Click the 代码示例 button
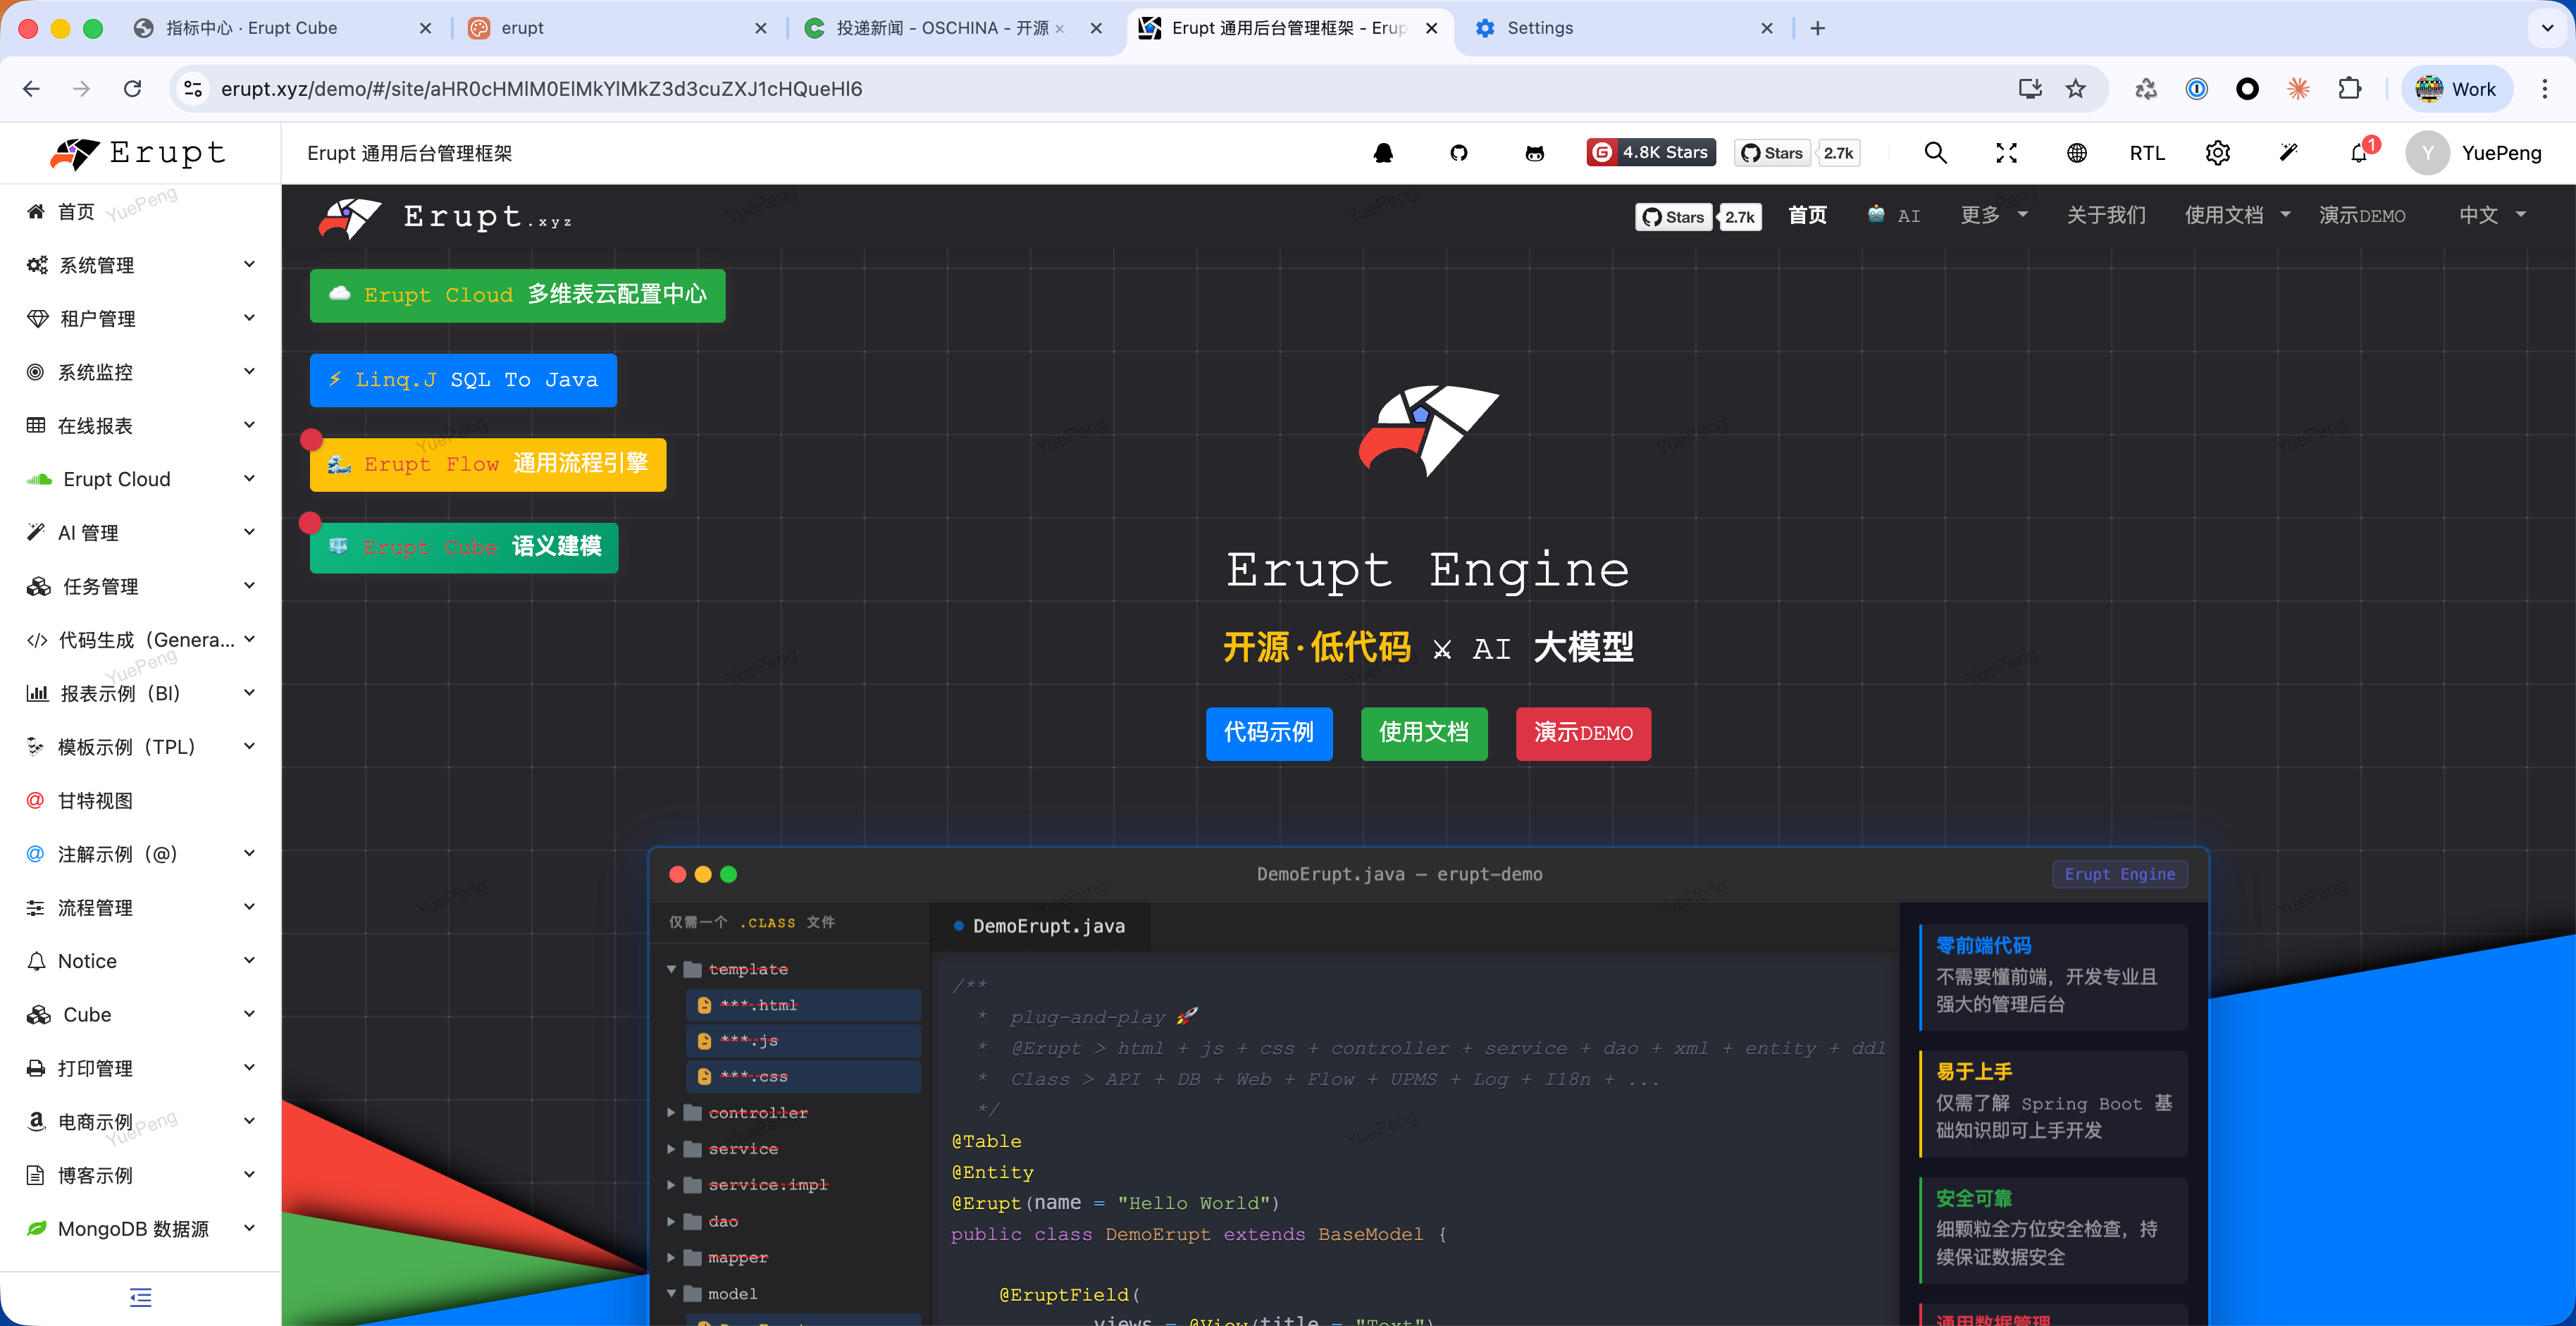 [1268, 733]
